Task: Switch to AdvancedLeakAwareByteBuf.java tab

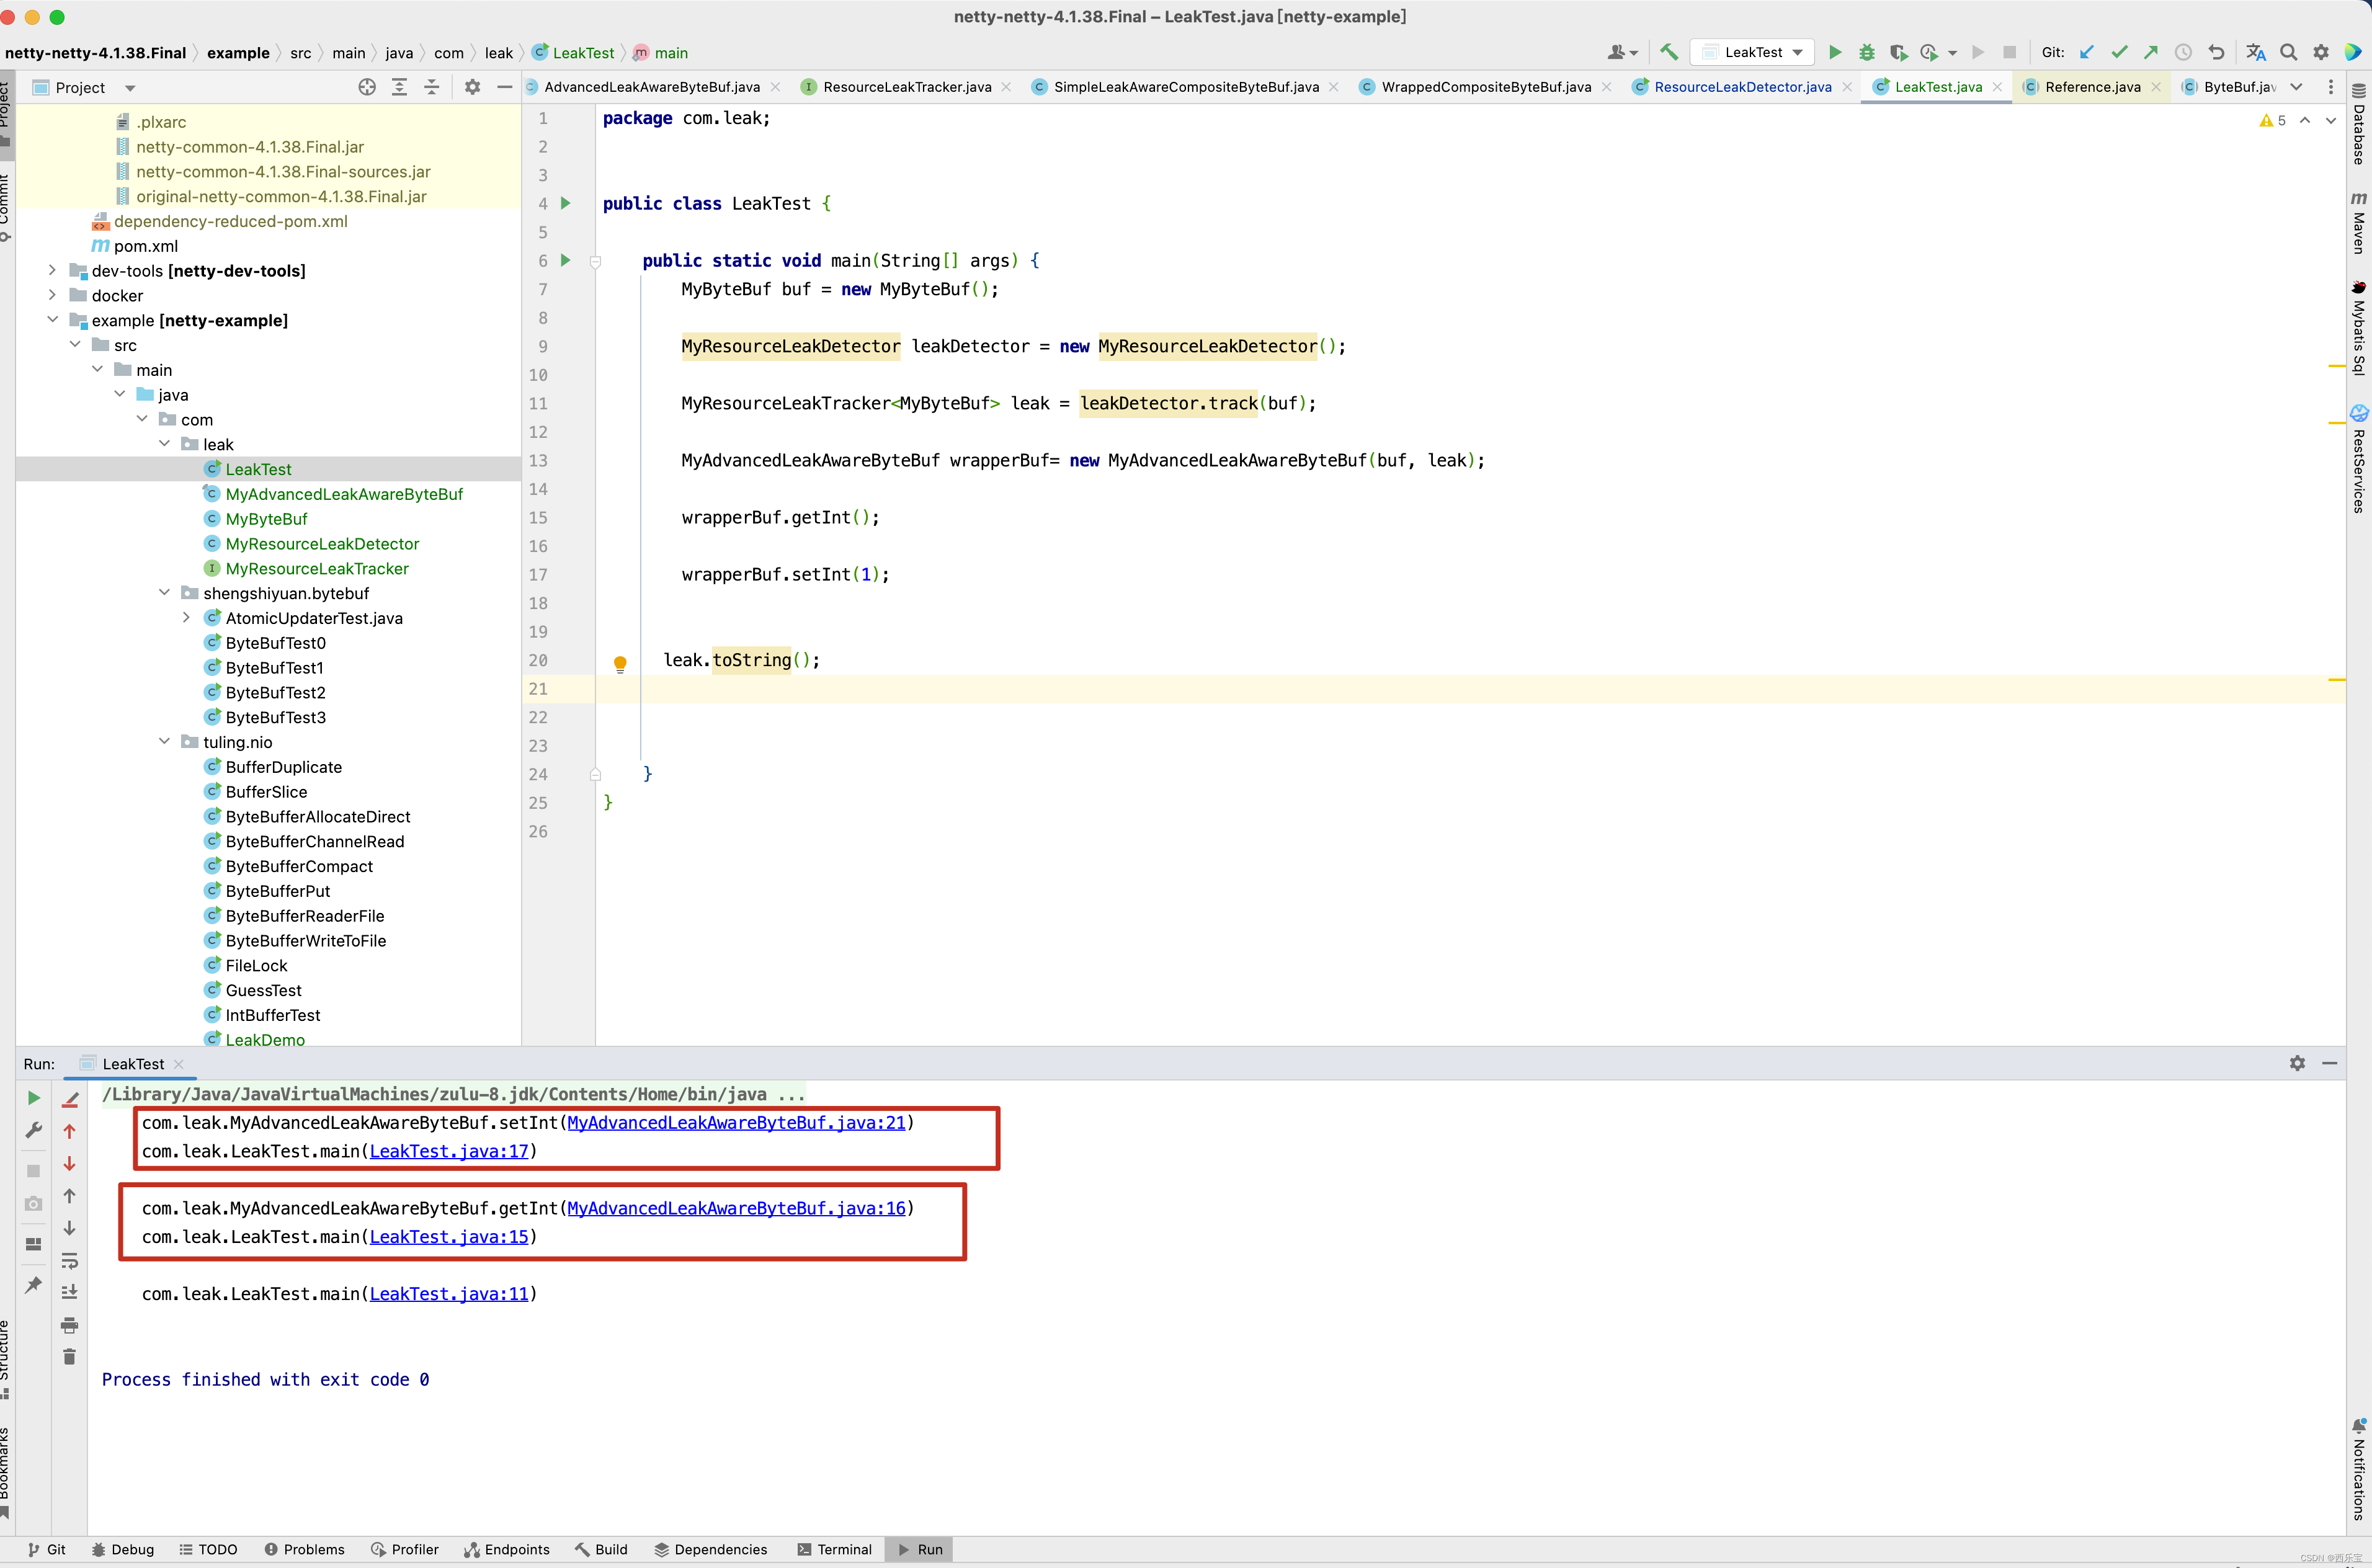Action: 652,87
